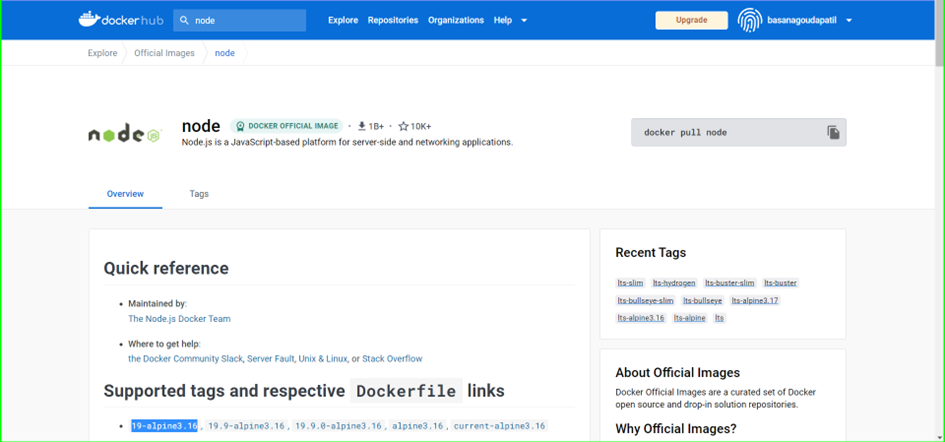This screenshot has height=442, width=945.
Task: Click the lts-alpine recent tag
Action: pyautogui.click(x=689, y=318)
